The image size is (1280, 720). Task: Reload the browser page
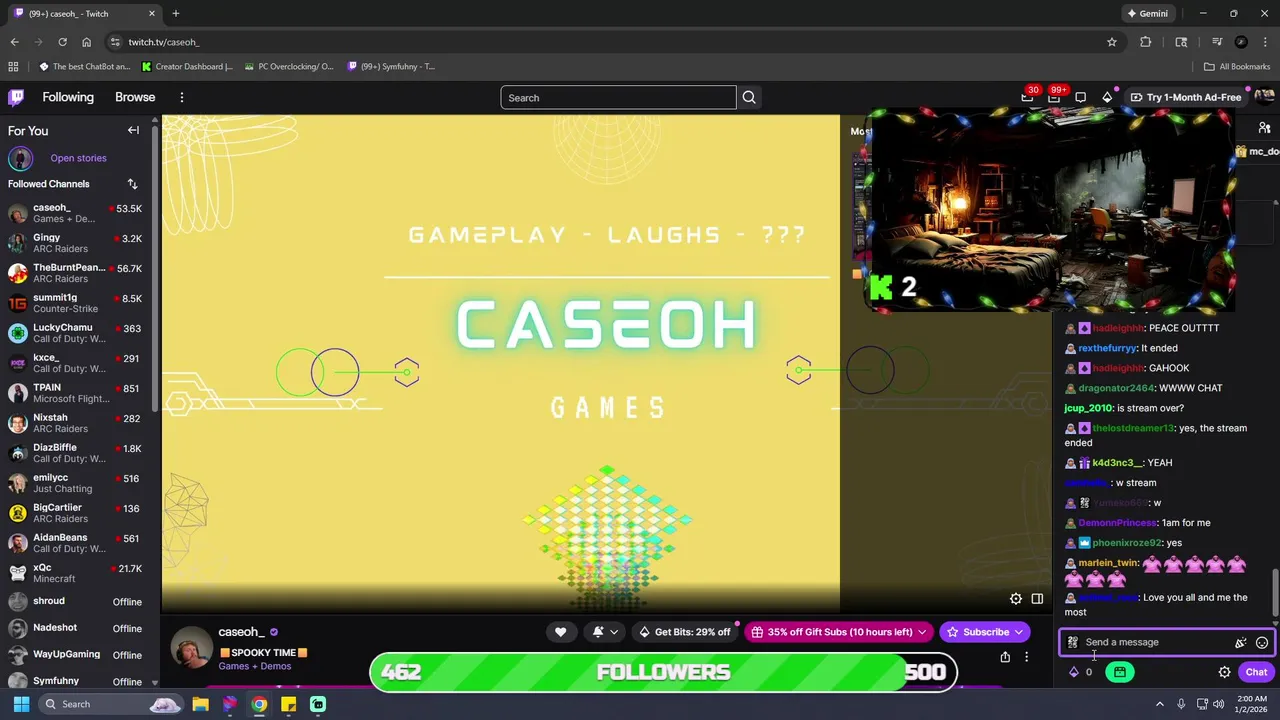coord(62,42)
